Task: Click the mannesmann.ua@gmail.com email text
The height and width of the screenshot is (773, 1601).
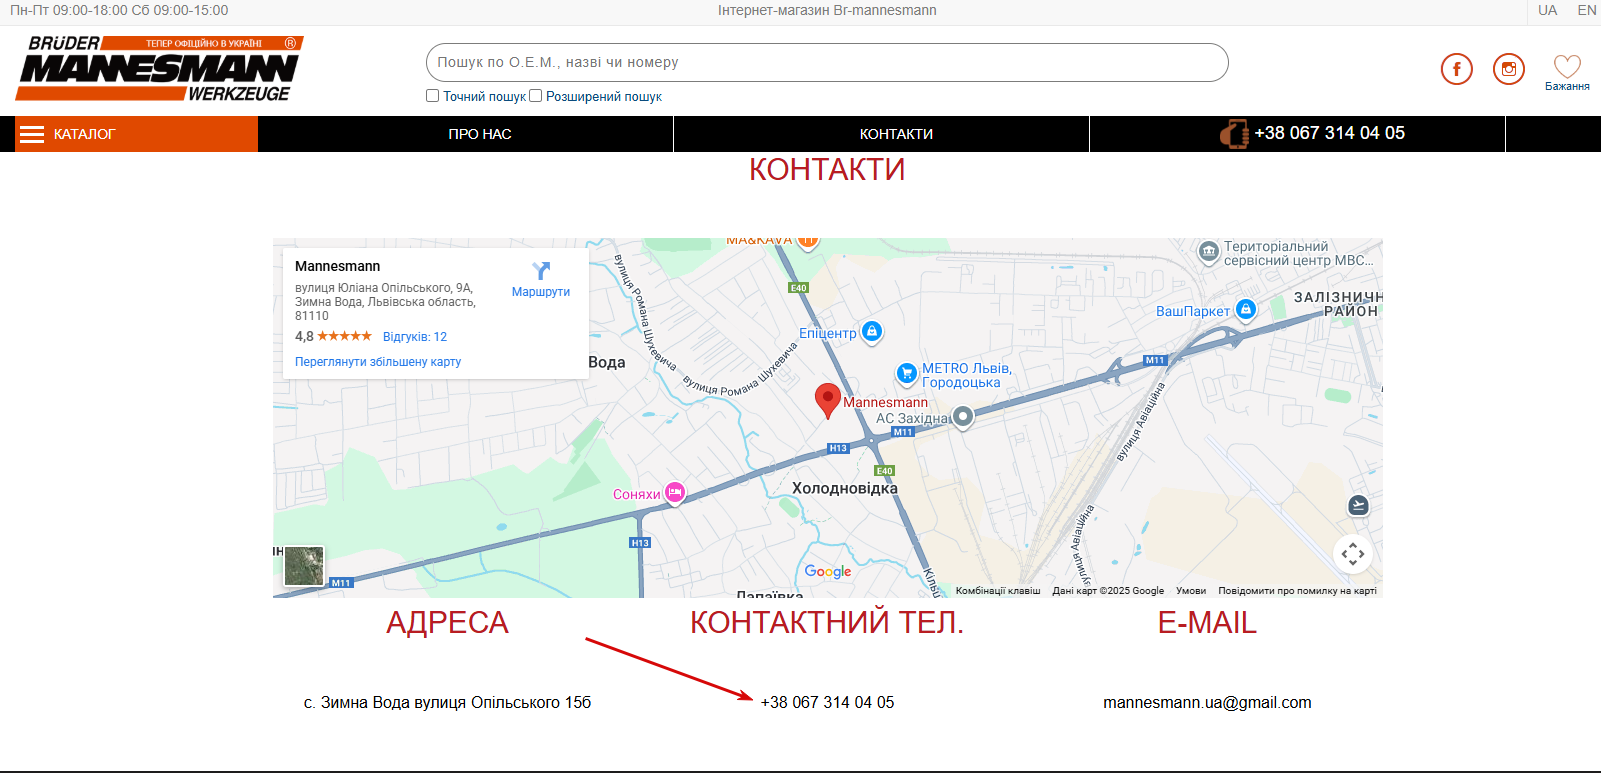Action: click(1207, 702)
